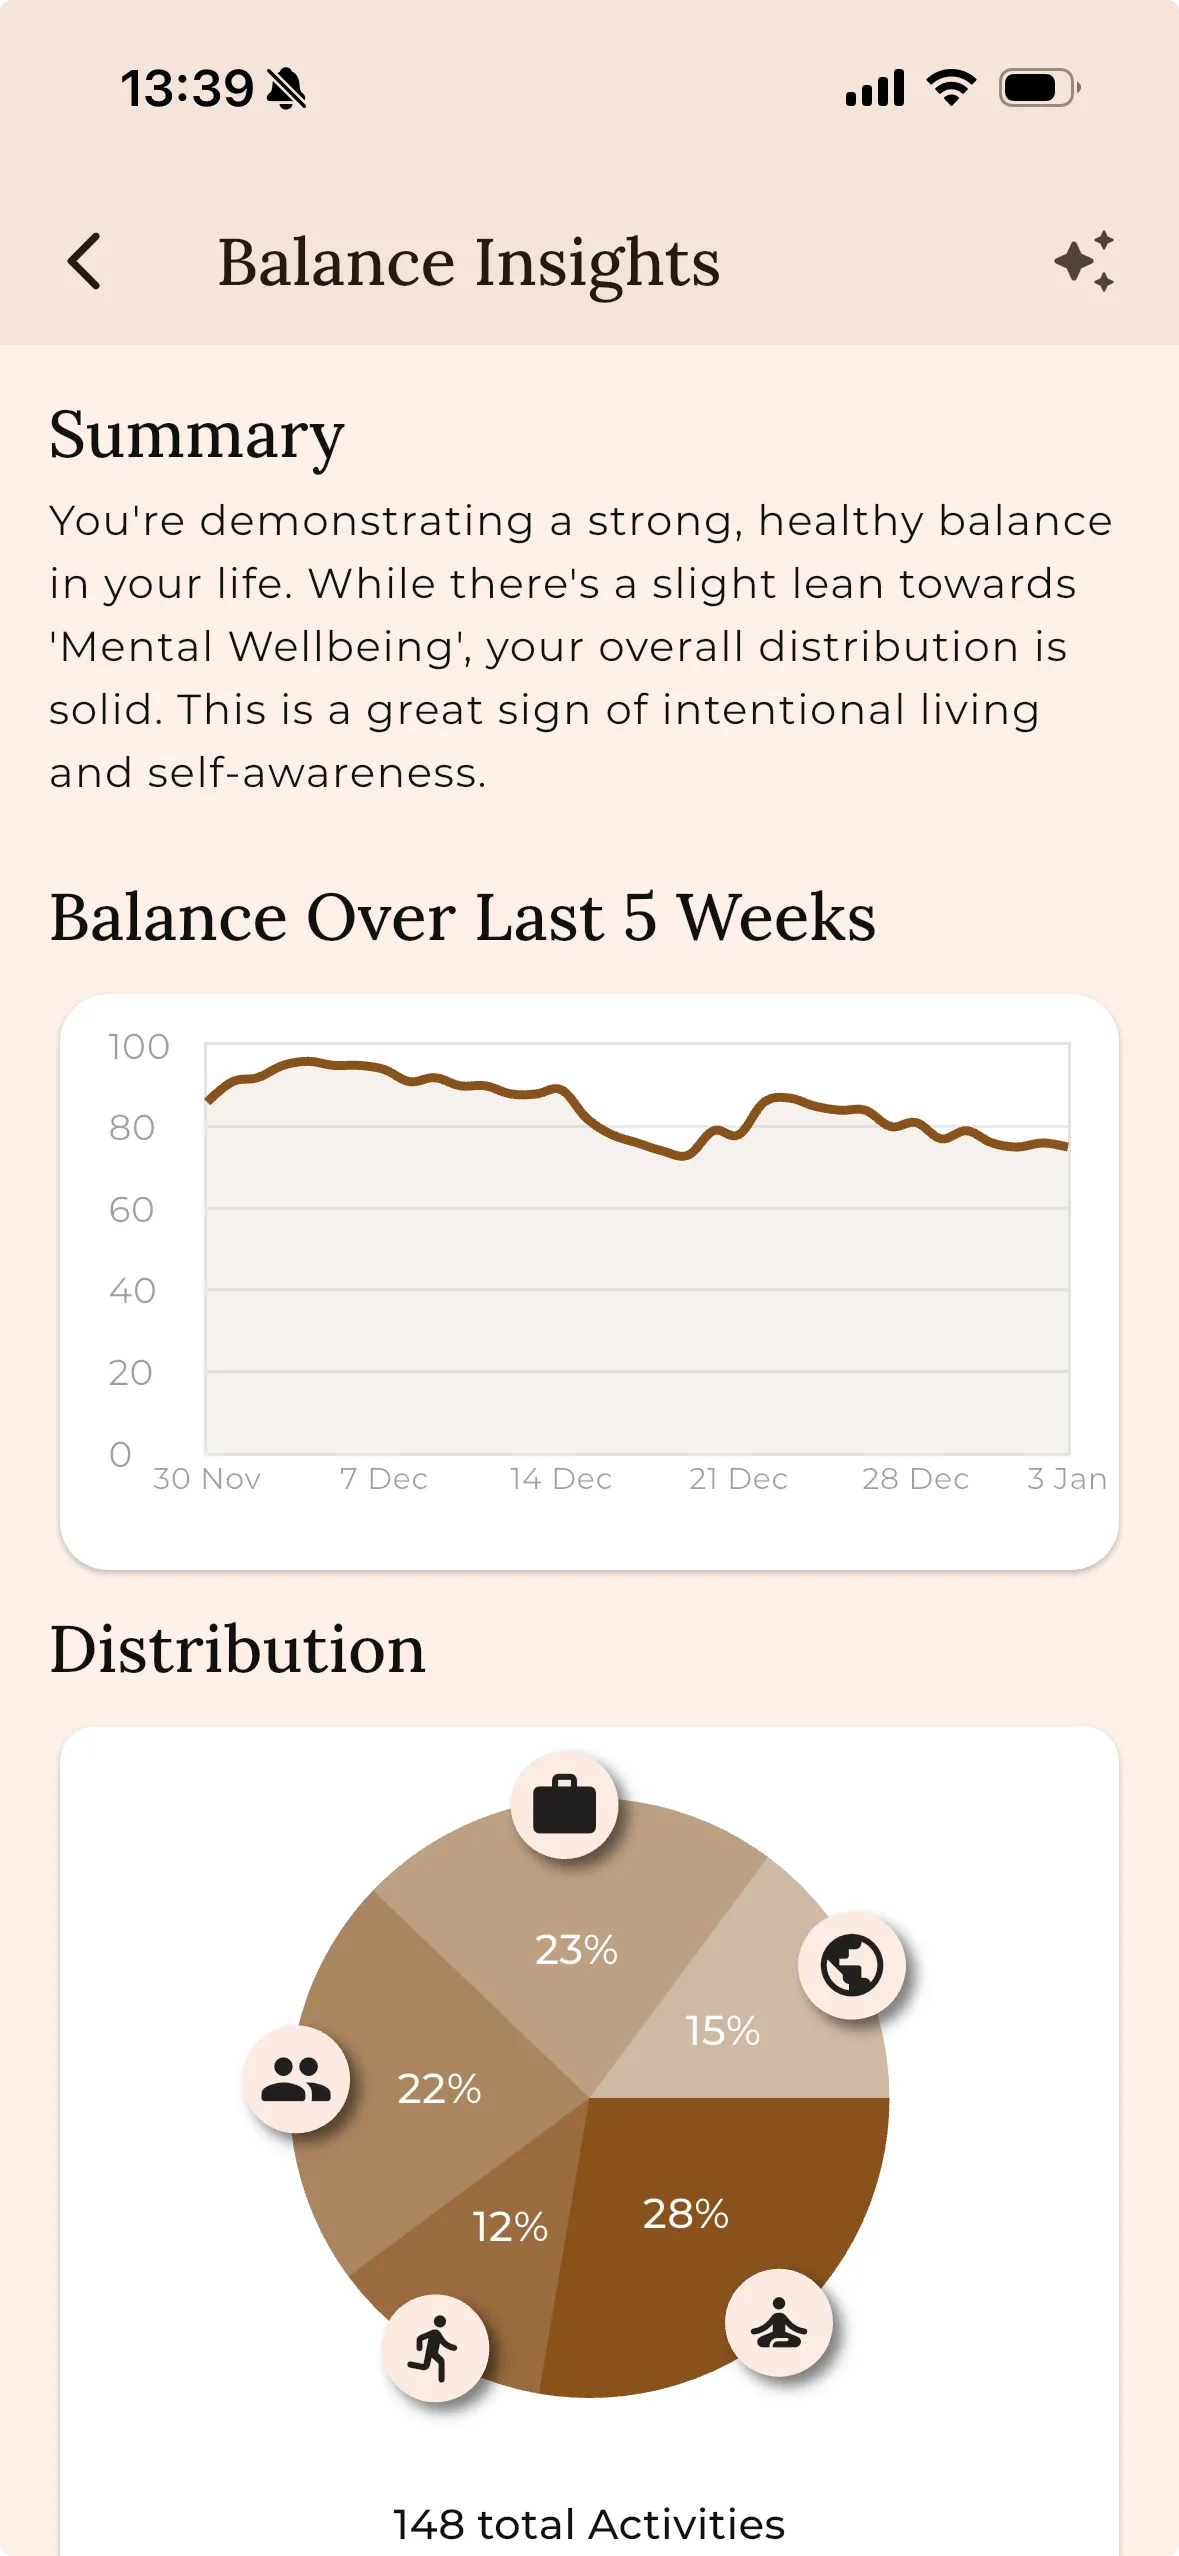Tap the 21 Dec label on chart

tap(738, 1479)
